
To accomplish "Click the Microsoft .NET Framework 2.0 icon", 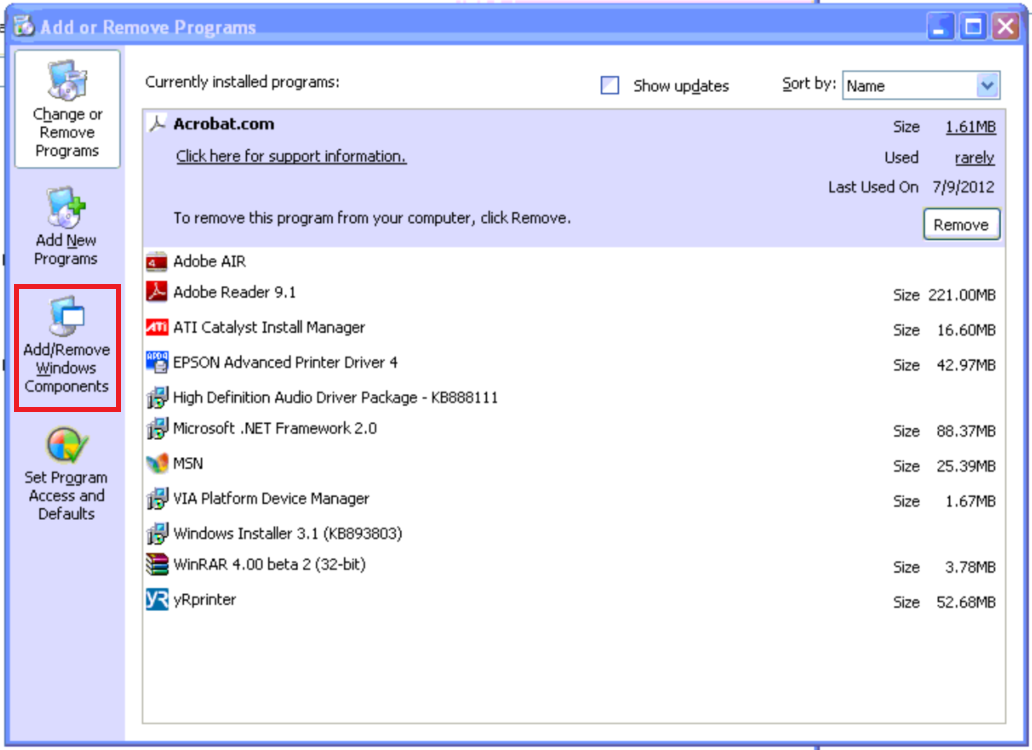I will pos(157,428).
